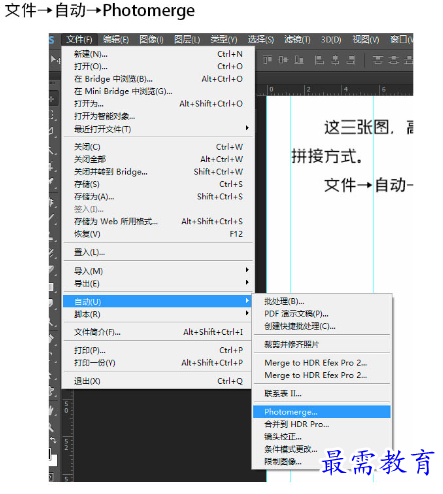Image resolution: width=443 pixels, height=494 pixels.
Task: Click the Align top edges icon
Action: click(268, 60)
